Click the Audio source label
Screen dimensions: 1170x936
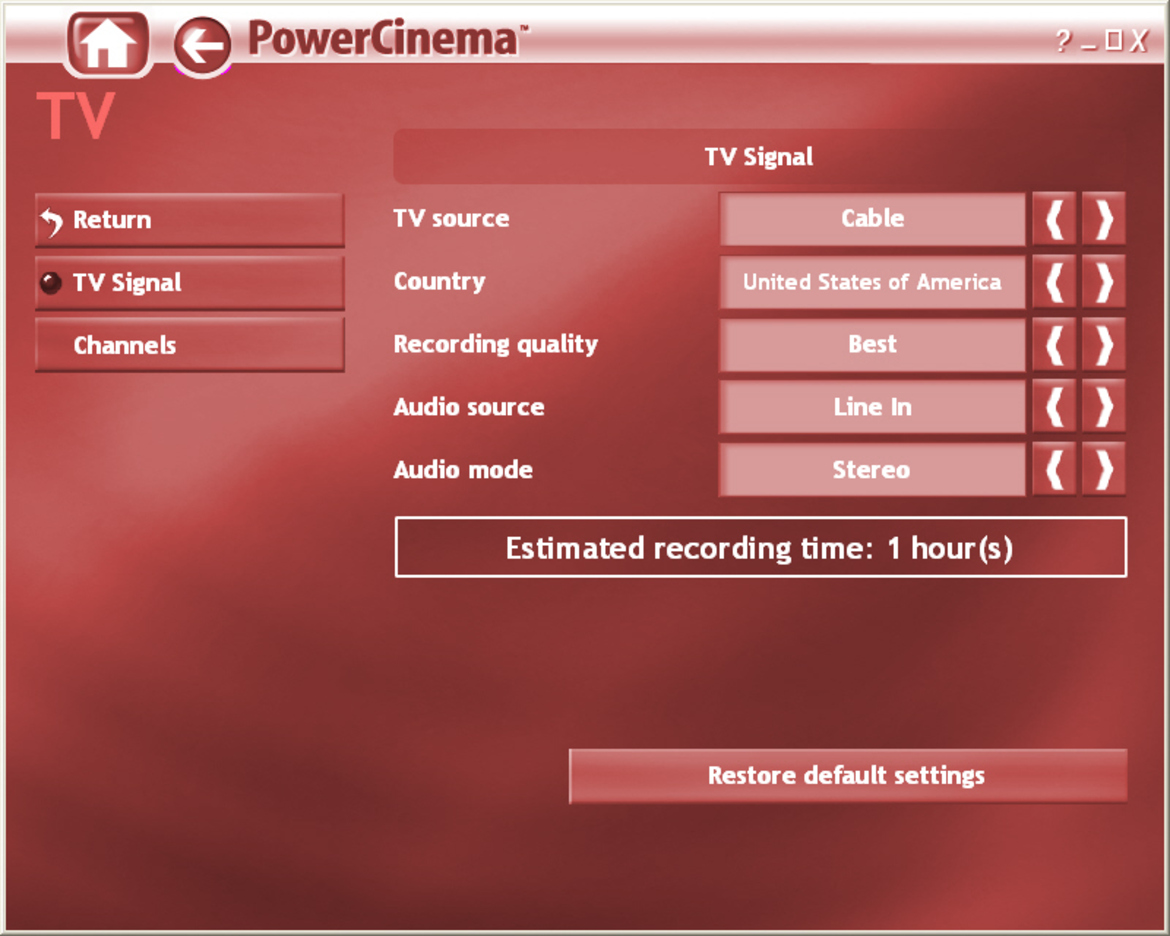(x=469, y=407)
